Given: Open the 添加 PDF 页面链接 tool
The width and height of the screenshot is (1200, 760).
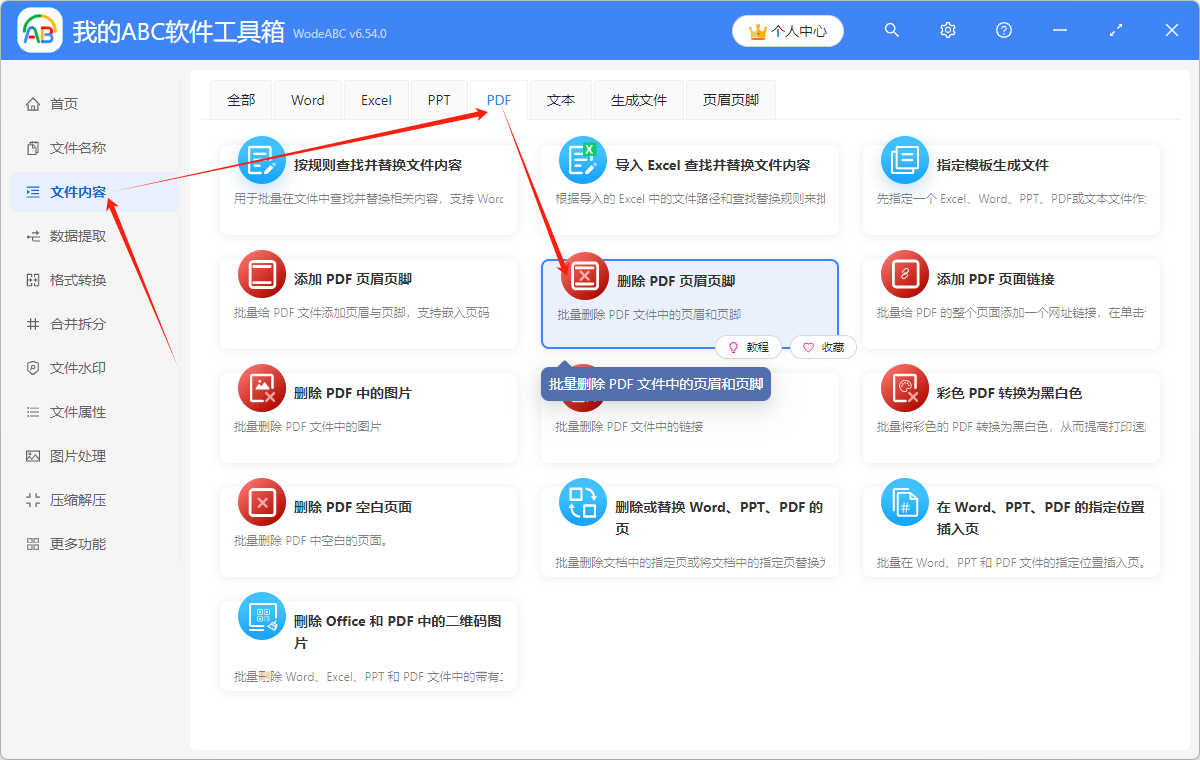Looking at the screenshot, I should (x=1010, y=290).
